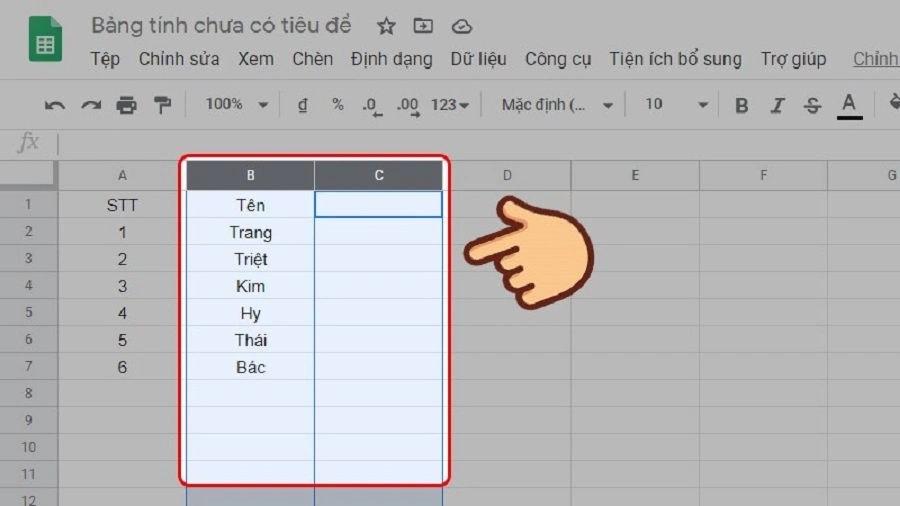Open the Công cụ menu
The width and height of the screenshot is (900, 506).
click(558, 59)
